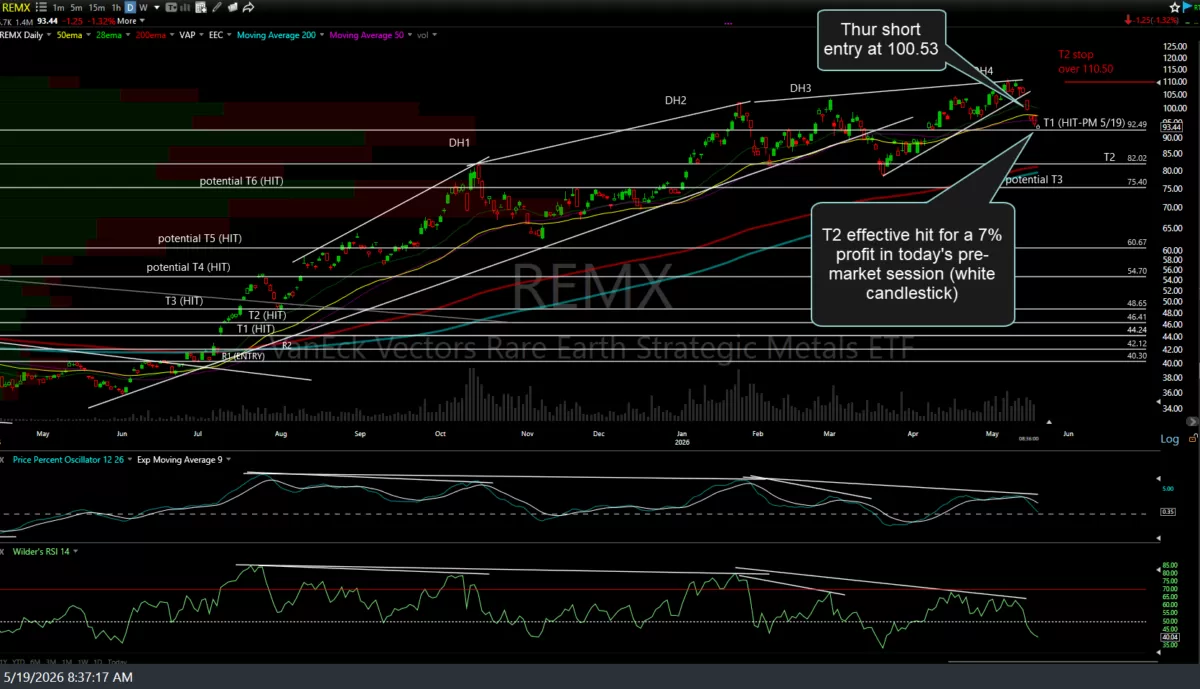Select the Today range button
Image resolution: width=1200 pixels, height=689 pixels.
[117, 662]
